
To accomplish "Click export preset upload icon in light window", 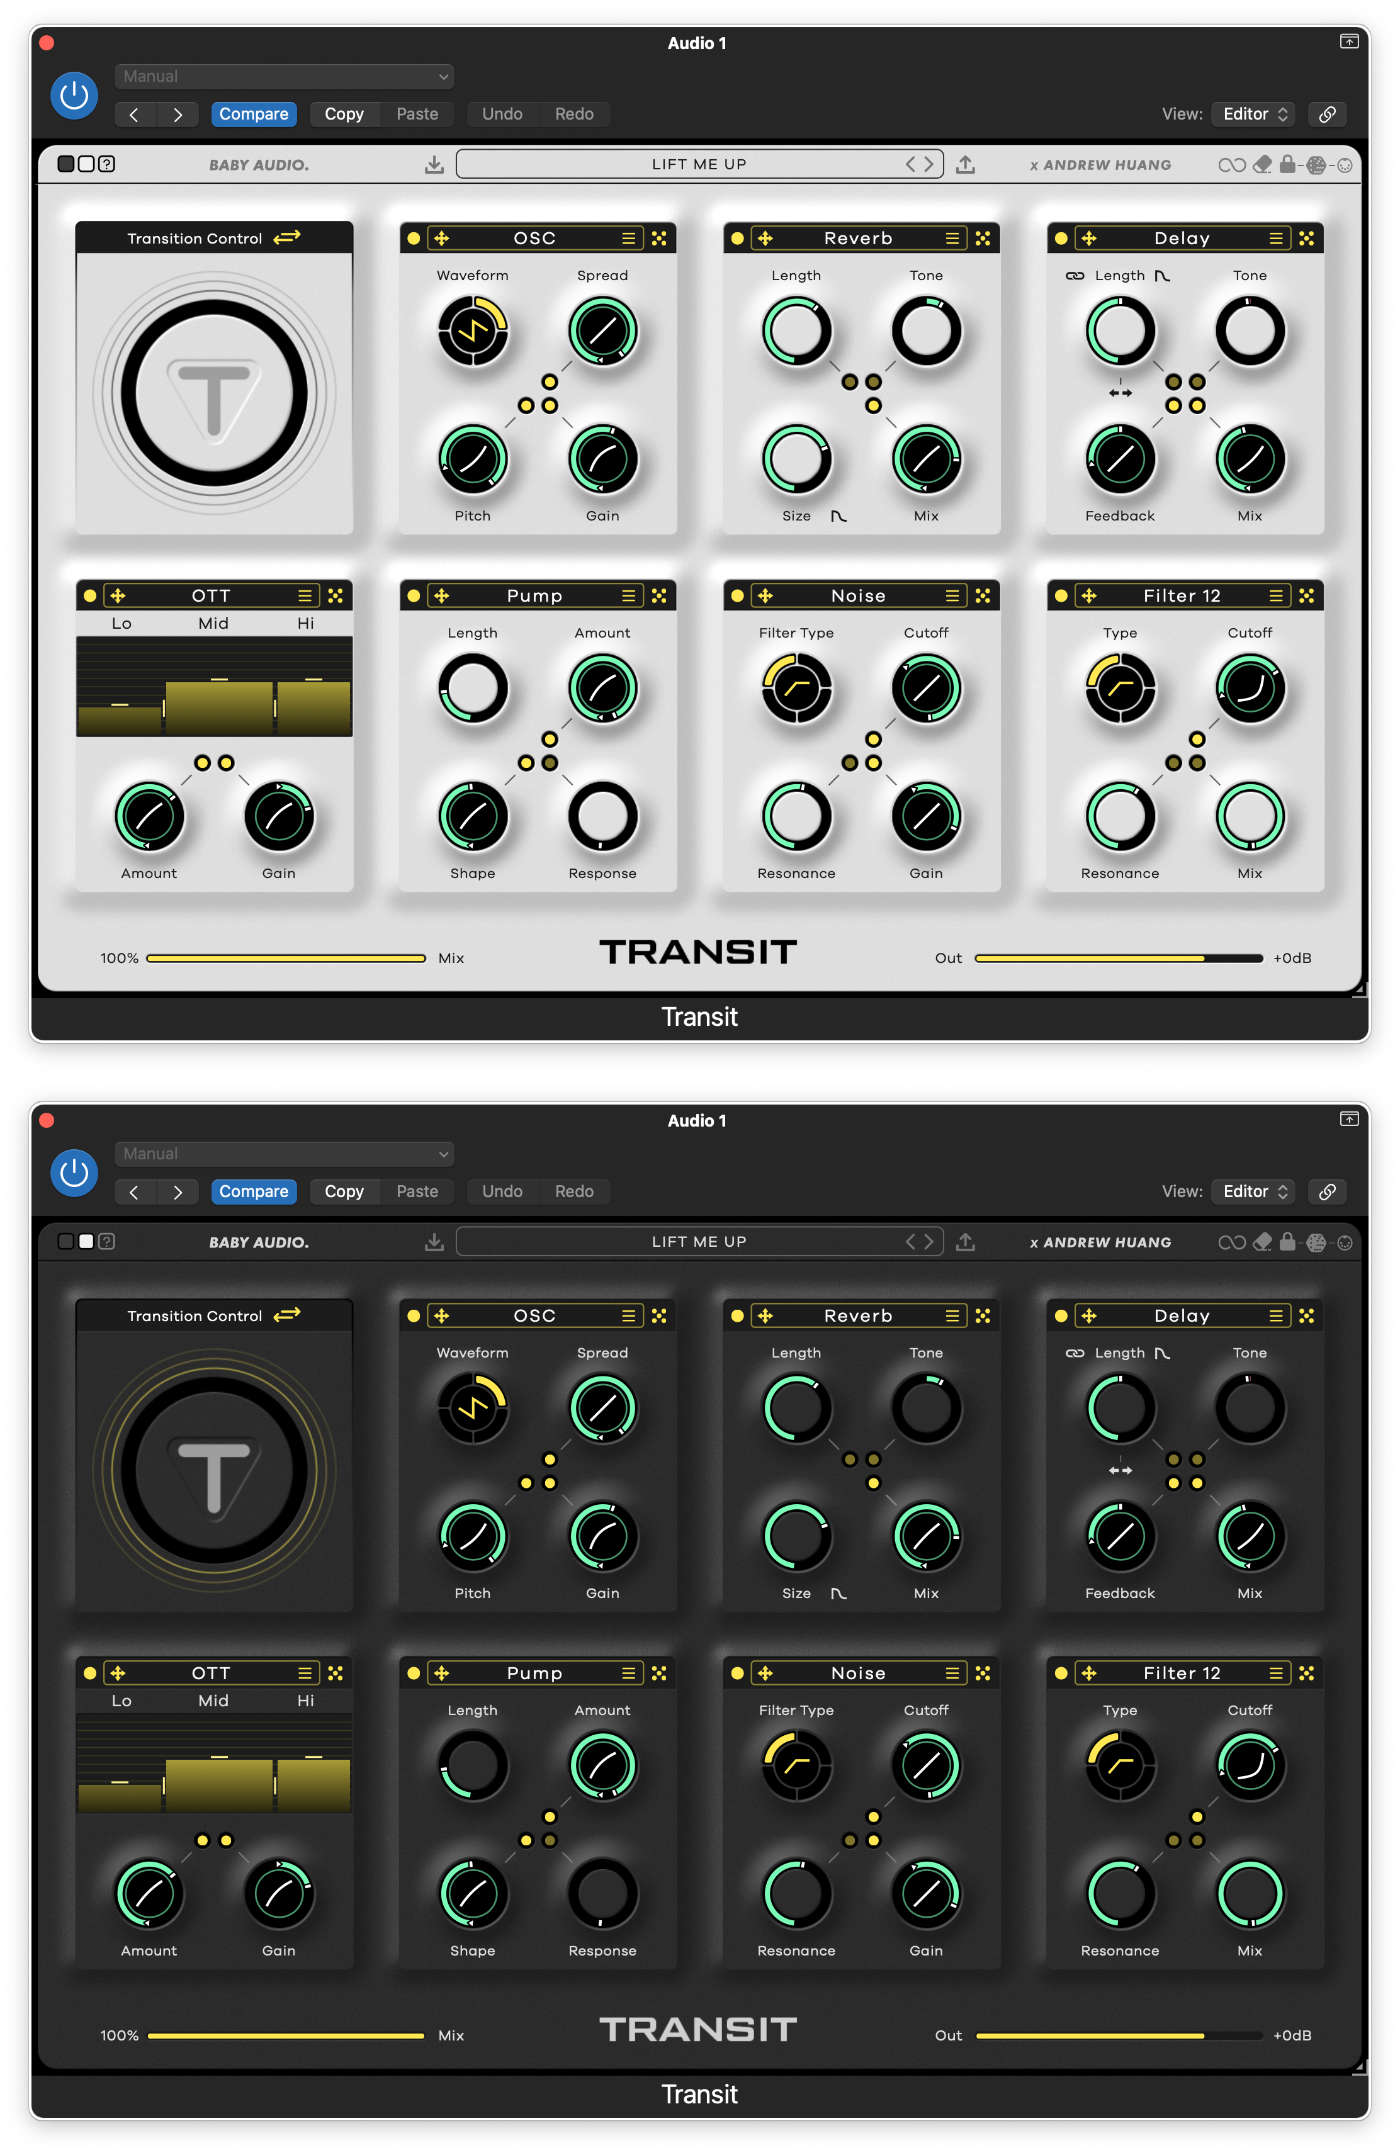I will point(965,164).
